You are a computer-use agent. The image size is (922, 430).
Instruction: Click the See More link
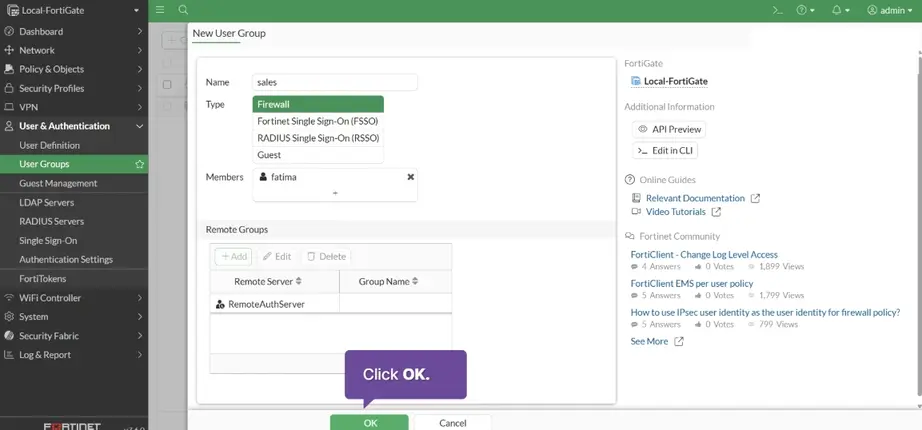tap(649, 341)
